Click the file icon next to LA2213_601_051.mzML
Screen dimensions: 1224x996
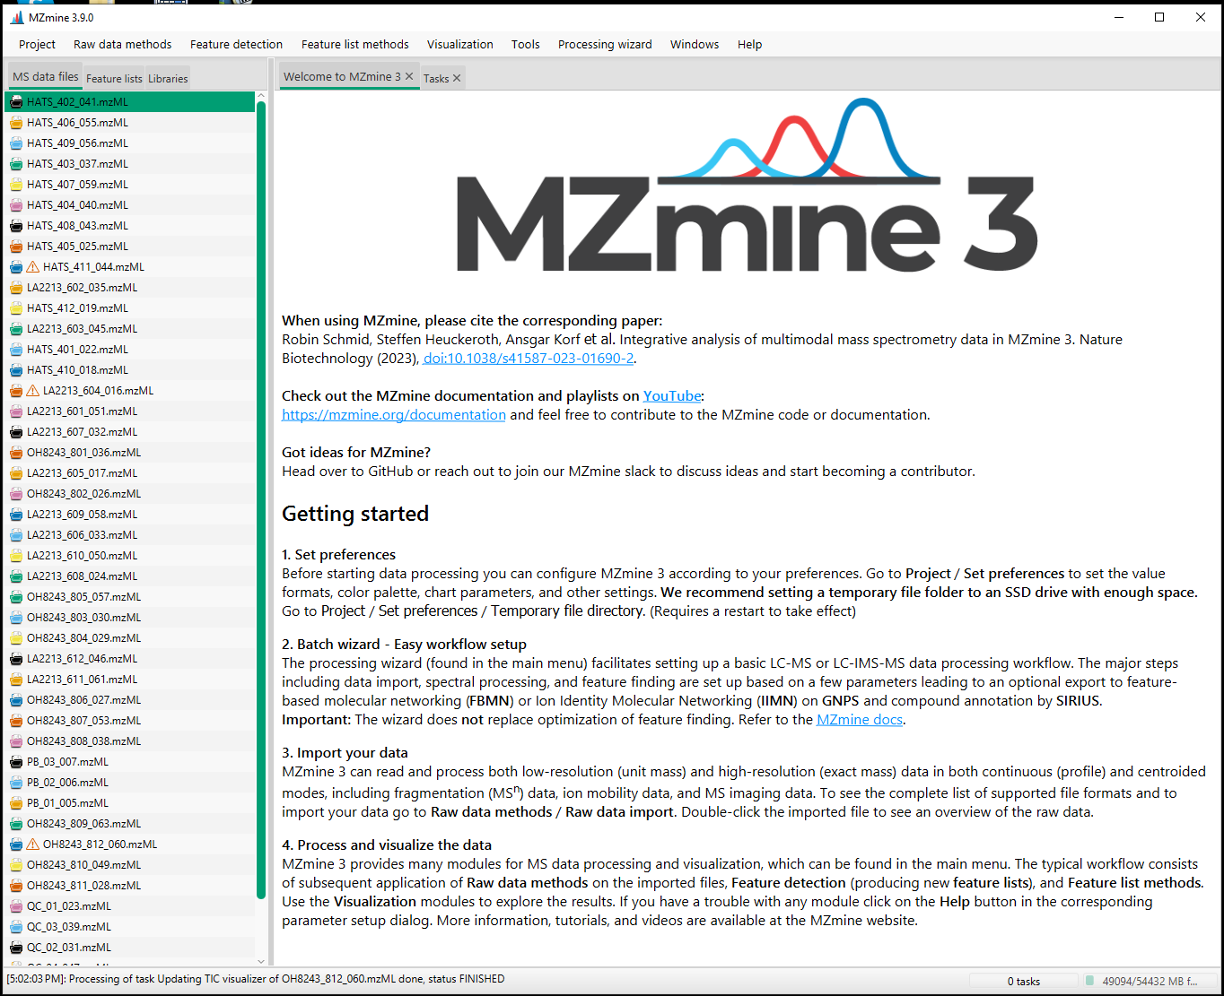pyautogui.click(x=16, y=411)
